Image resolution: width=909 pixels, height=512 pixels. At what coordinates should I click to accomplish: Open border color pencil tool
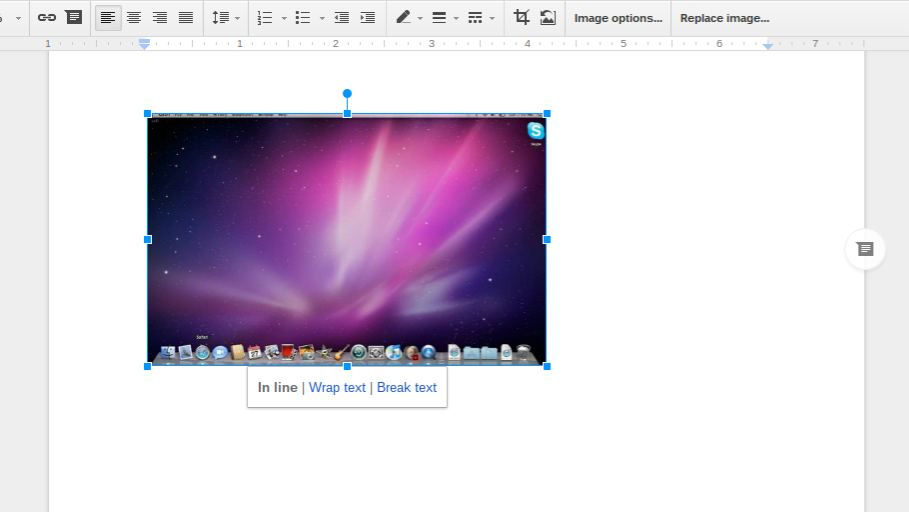403,17
